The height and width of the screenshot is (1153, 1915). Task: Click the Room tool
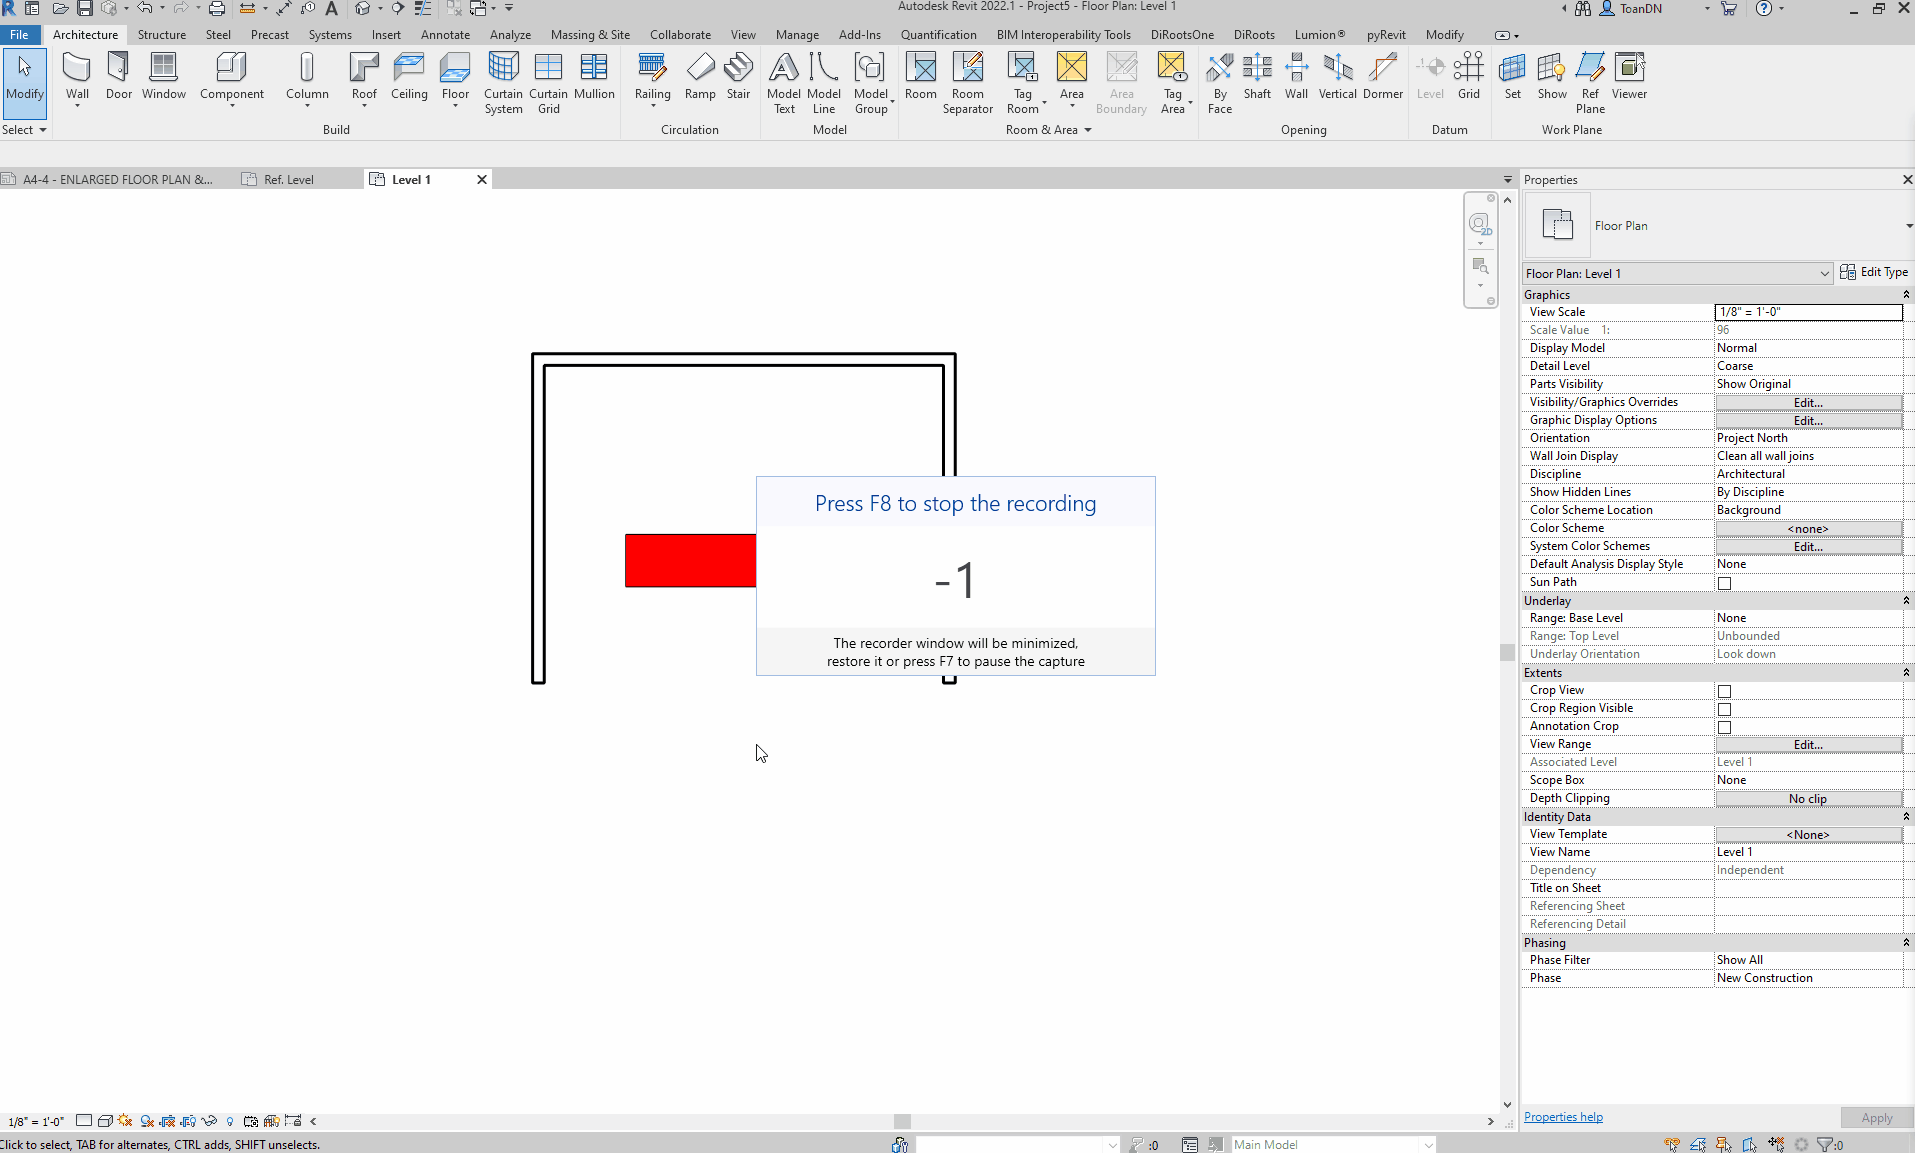click(x=920, y=78)
